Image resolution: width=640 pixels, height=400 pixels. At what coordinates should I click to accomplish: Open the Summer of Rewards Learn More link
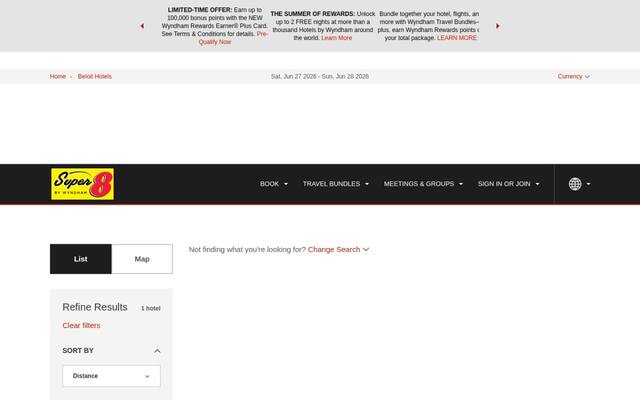coord(336,38)
